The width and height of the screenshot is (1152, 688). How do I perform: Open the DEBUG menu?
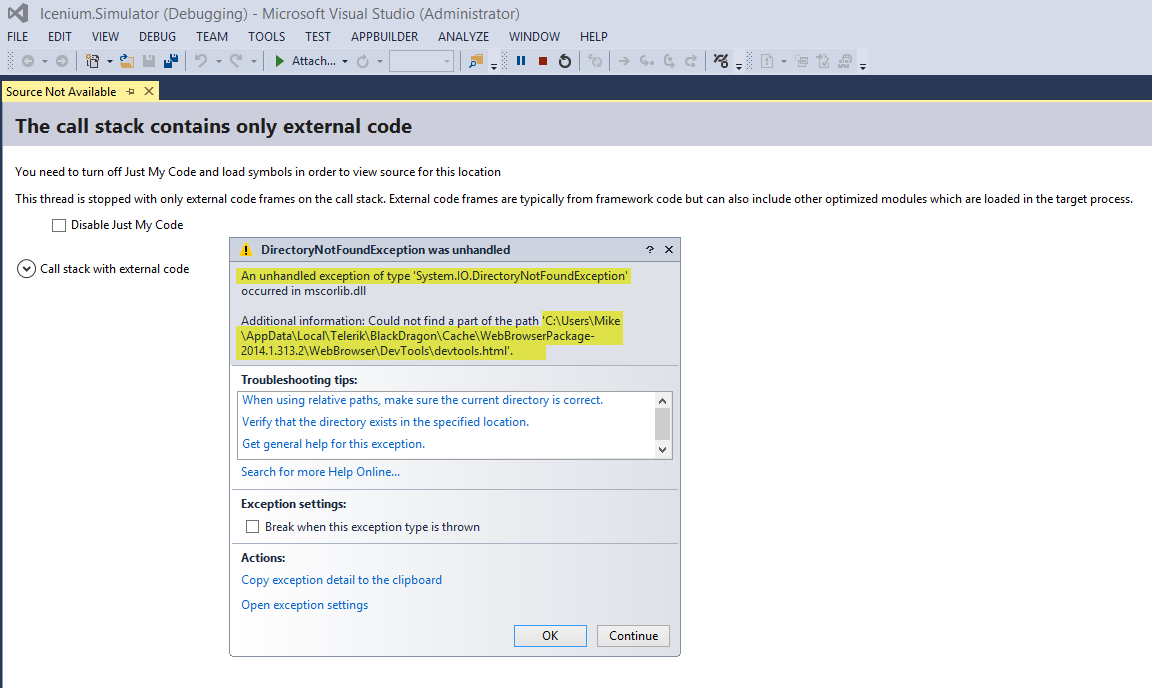(x=157, y=37)
